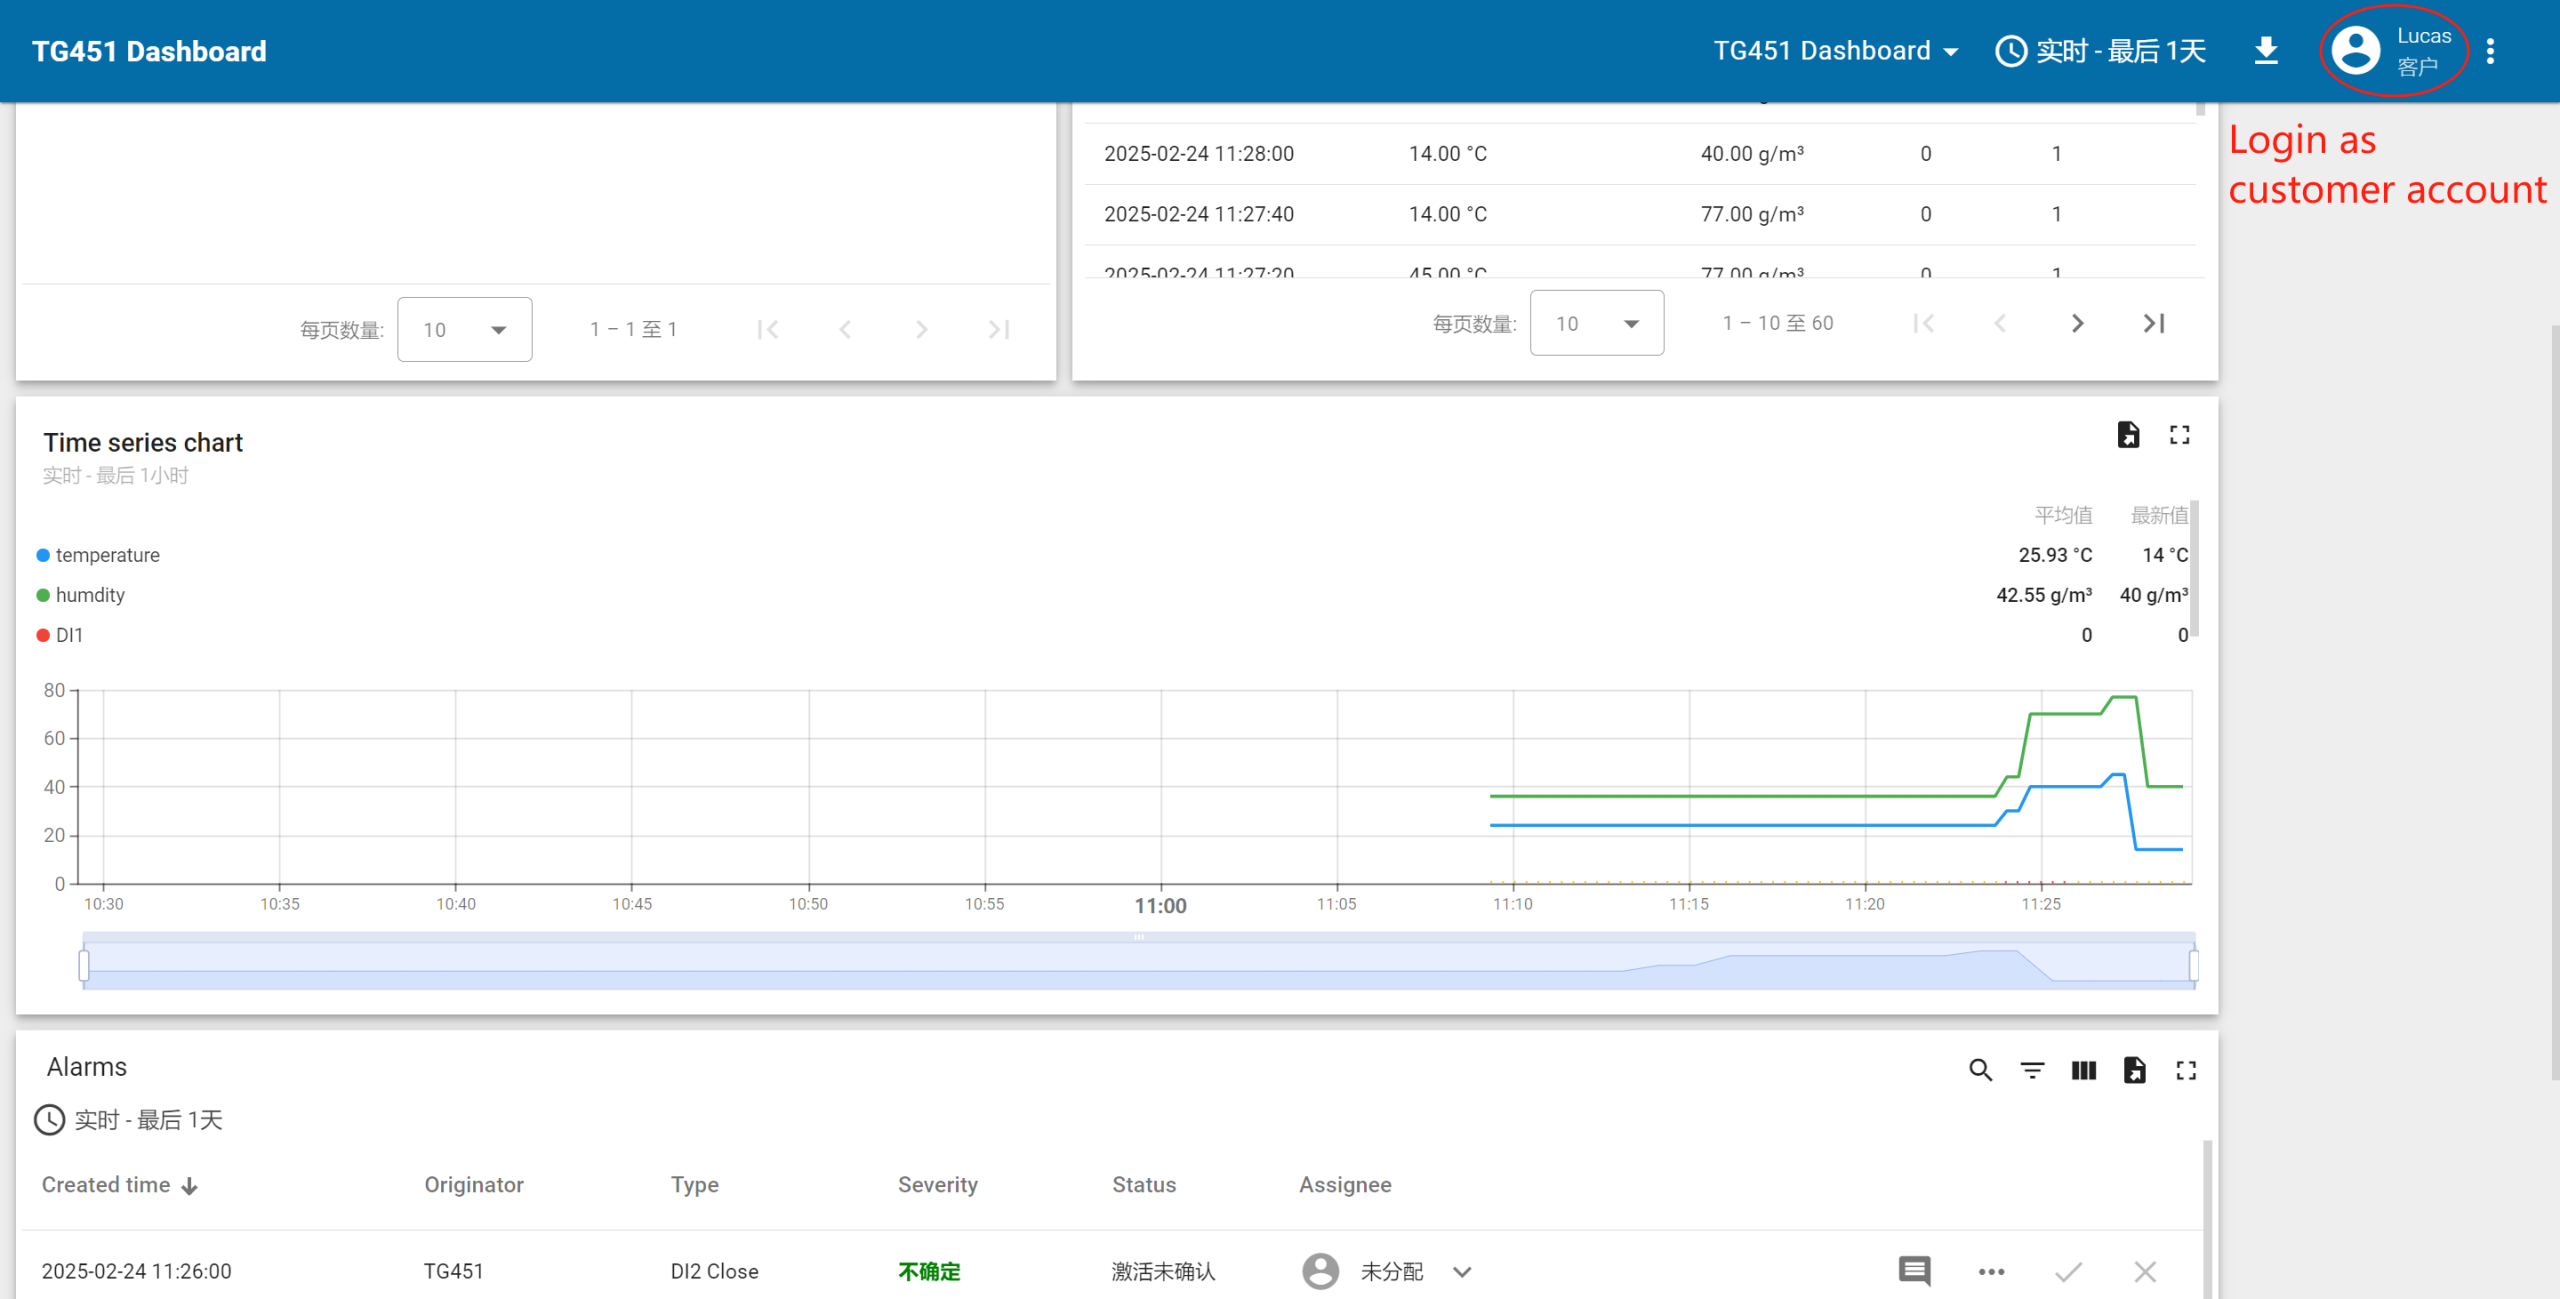Click the Lucas user avatar icon
This screenshot has width=2560, height=1299.
(2355, 51)
